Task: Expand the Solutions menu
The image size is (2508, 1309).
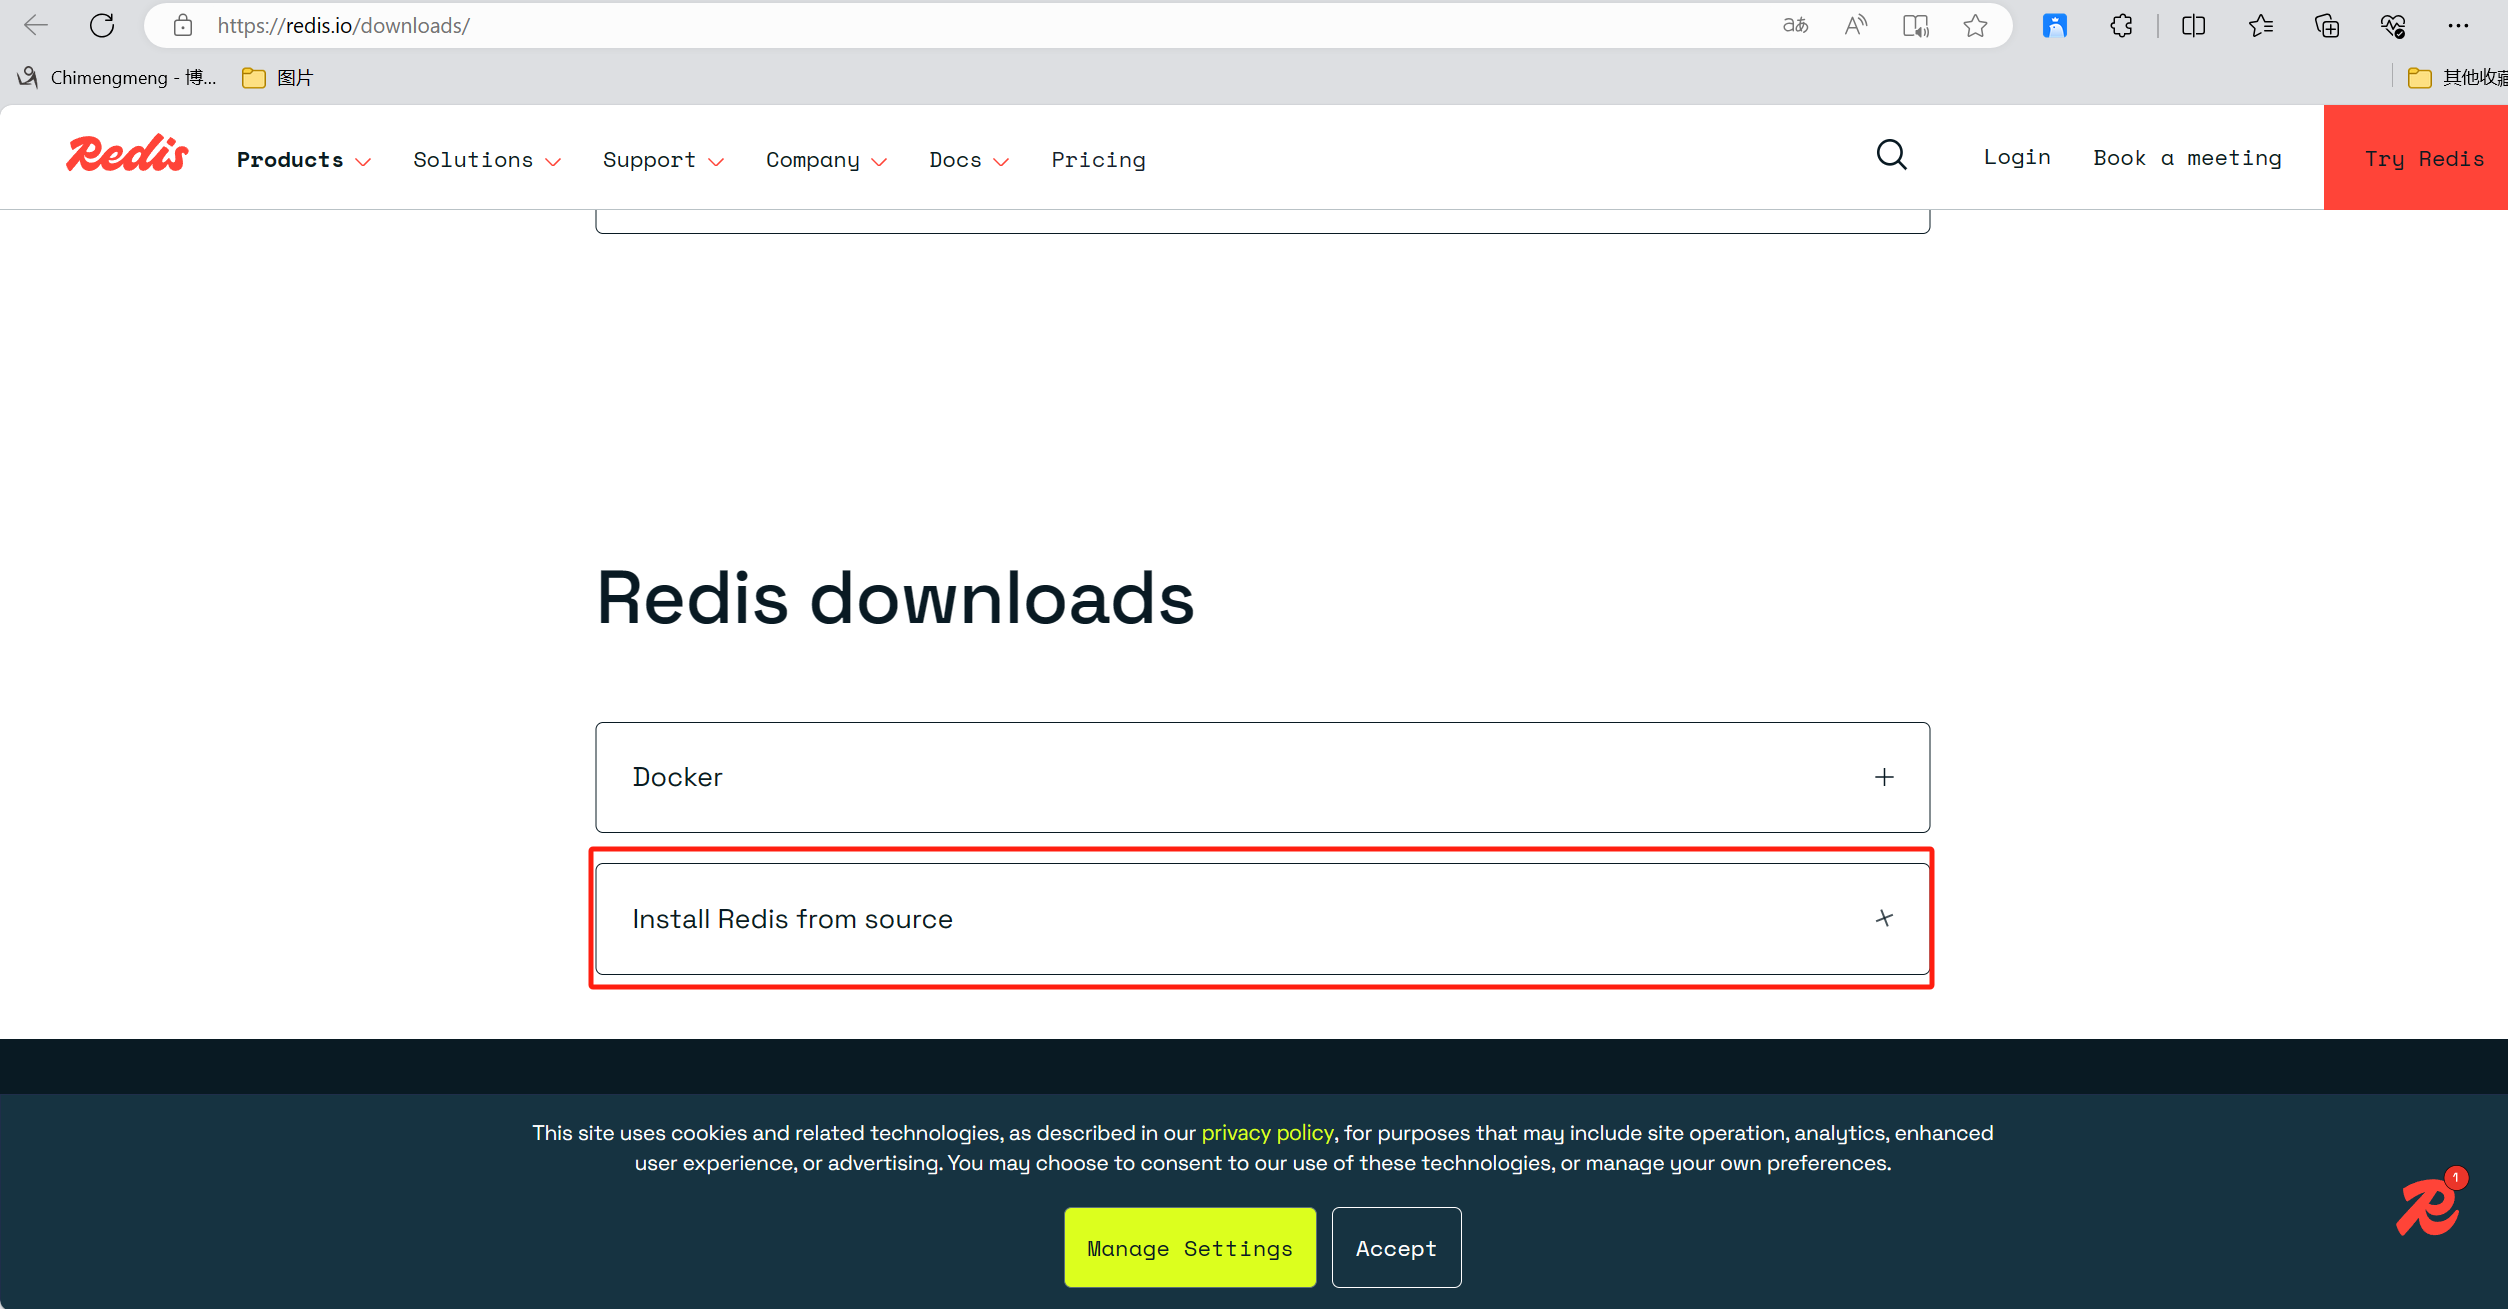Action: click(x=487, y=160)
